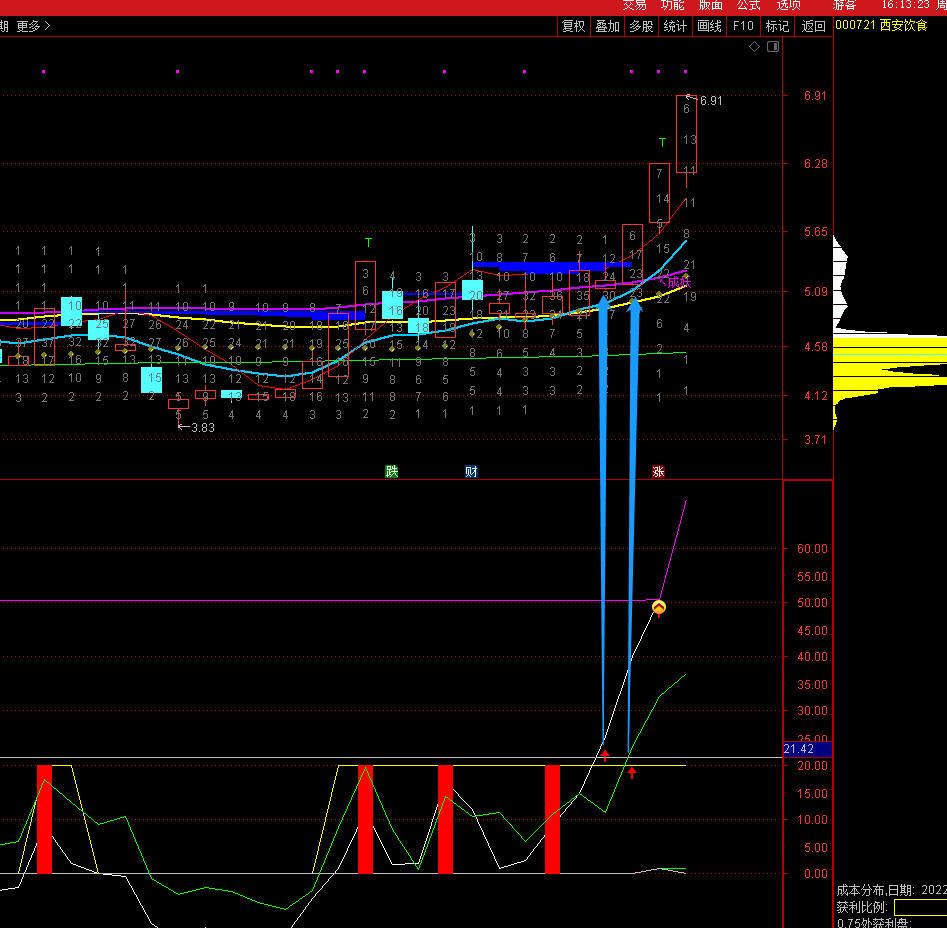947x928 pixels.
Task: Click the 5.09 price axis label
Action: coord(815,292)
